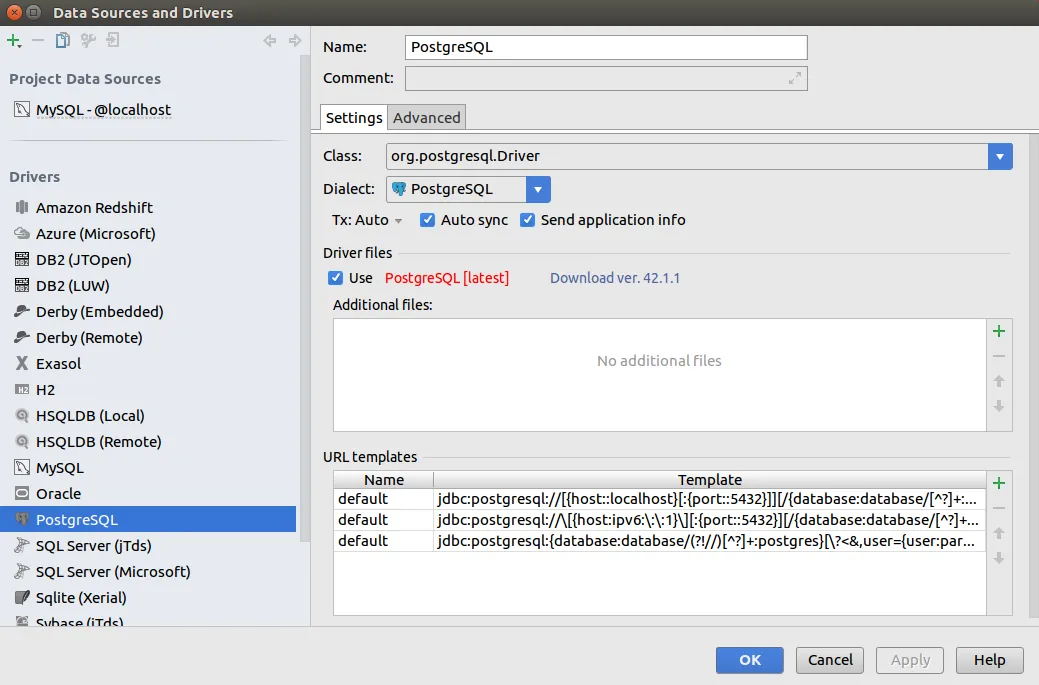Click the Sqlite (Xerial) feather icon
Image resolution: width=1039 pixels, height=685 pixels.
[22, 598]
